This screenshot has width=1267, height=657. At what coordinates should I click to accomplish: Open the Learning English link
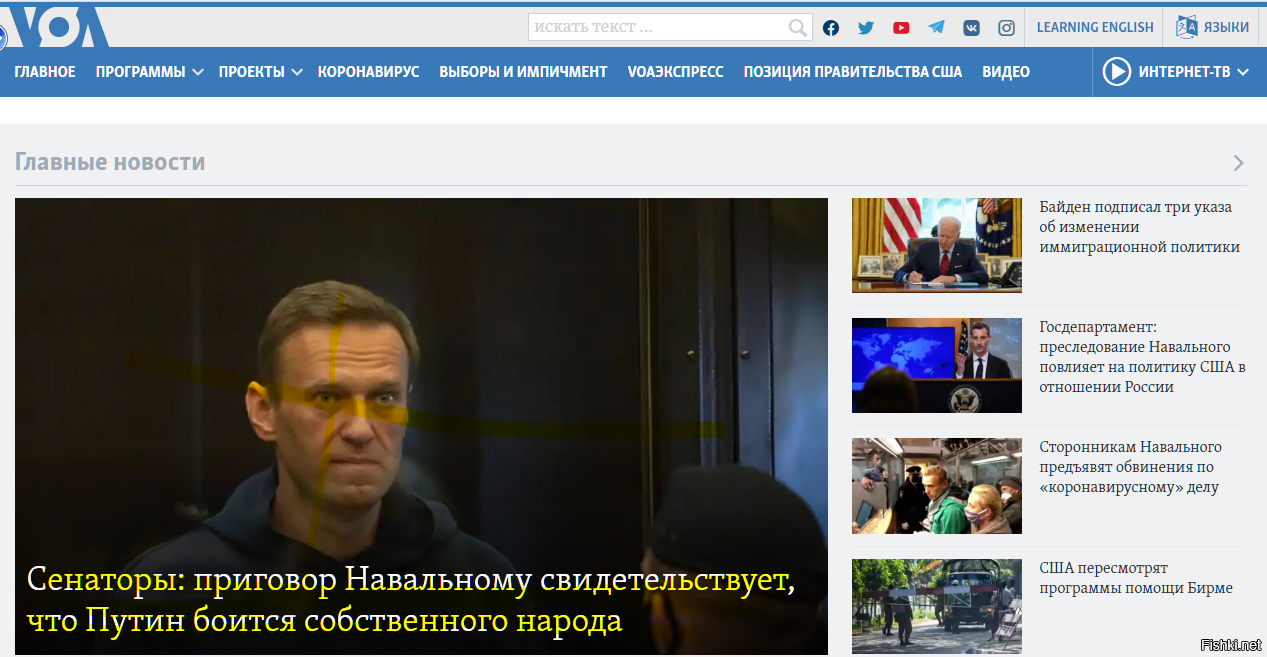[1095, 28]
